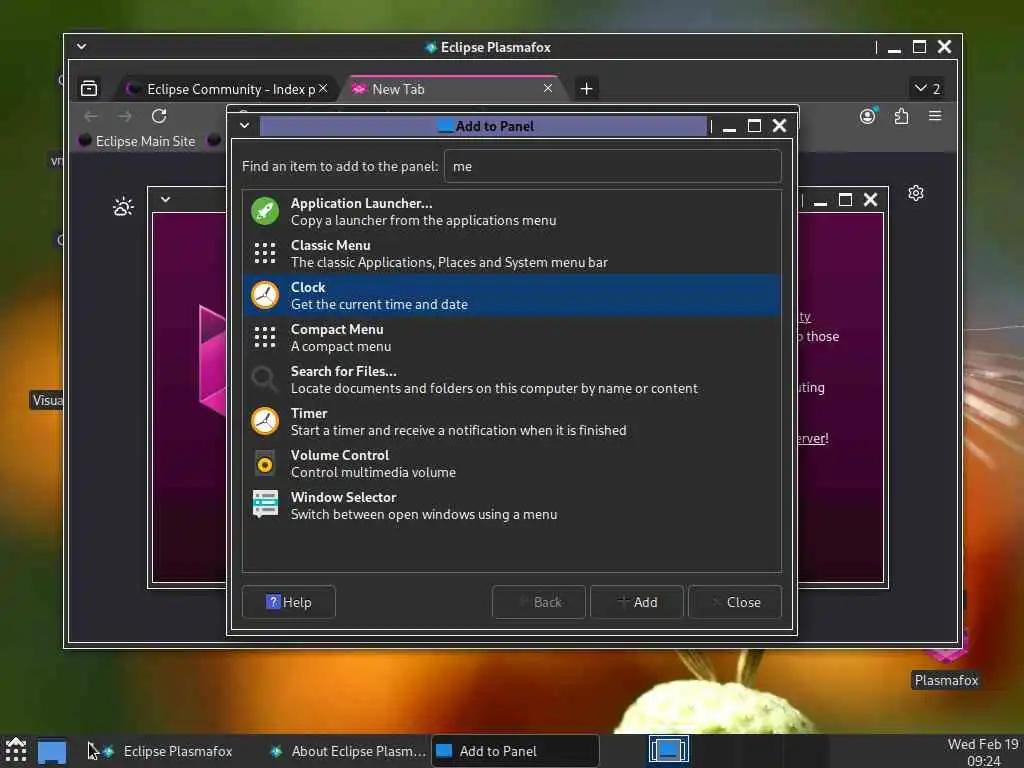Go back in Plasmafox browser

coord(91,116)
